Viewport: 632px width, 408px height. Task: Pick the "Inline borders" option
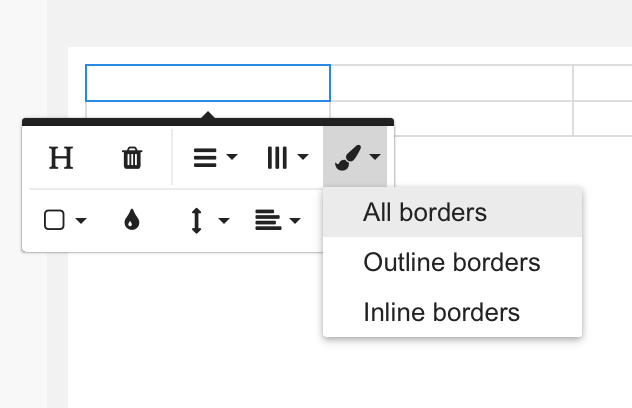(x=441, y=312)
